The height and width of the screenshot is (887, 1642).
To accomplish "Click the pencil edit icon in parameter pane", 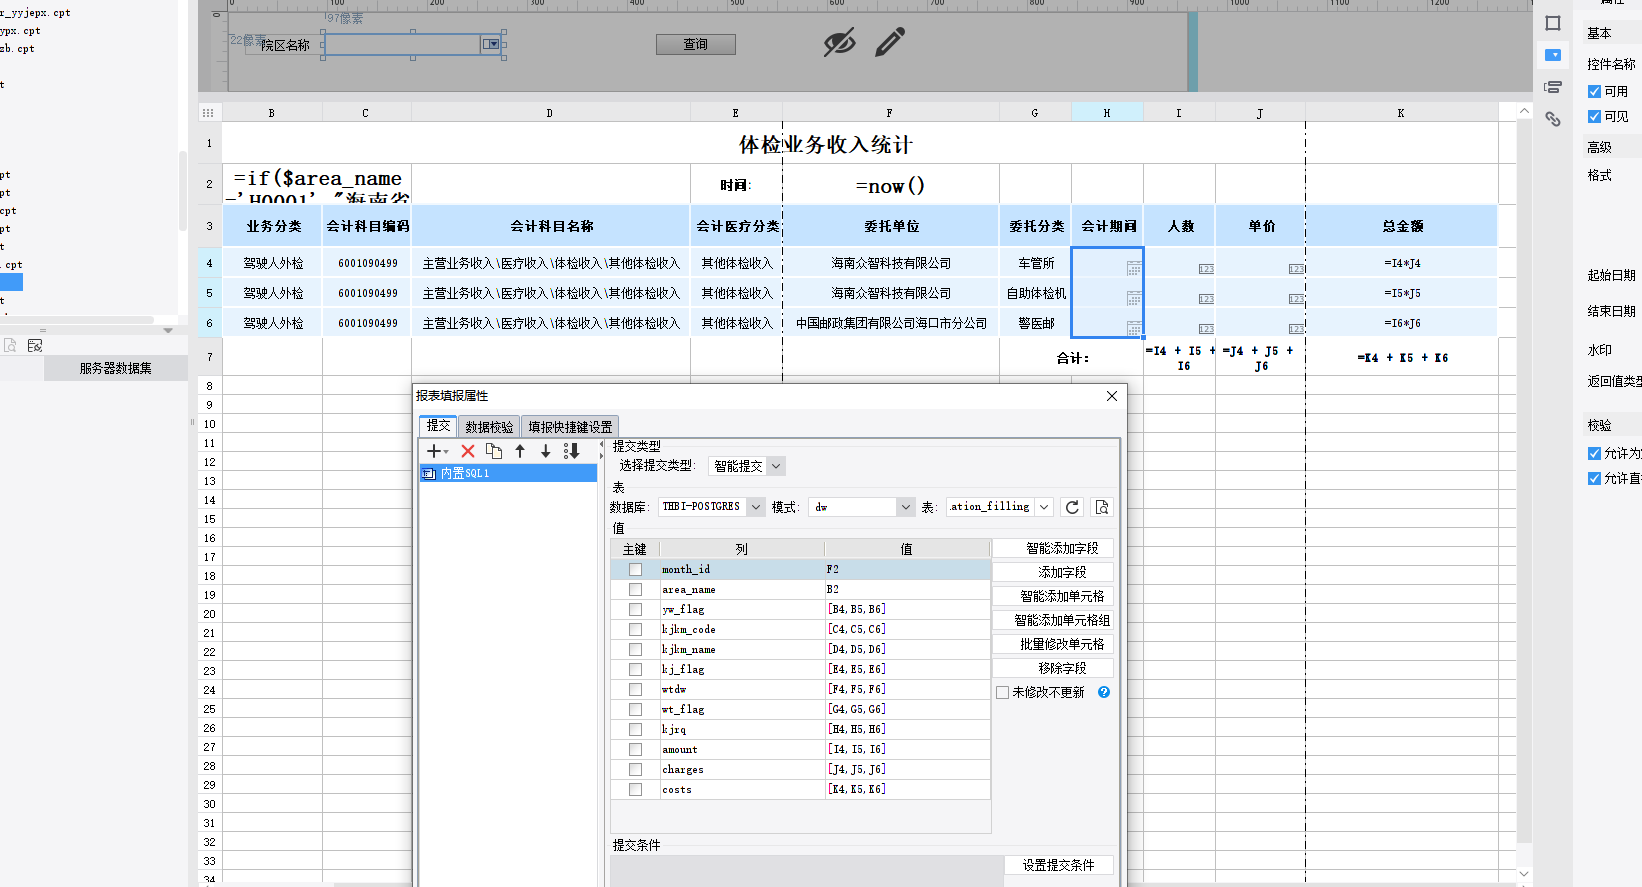I will pos(889,42).
